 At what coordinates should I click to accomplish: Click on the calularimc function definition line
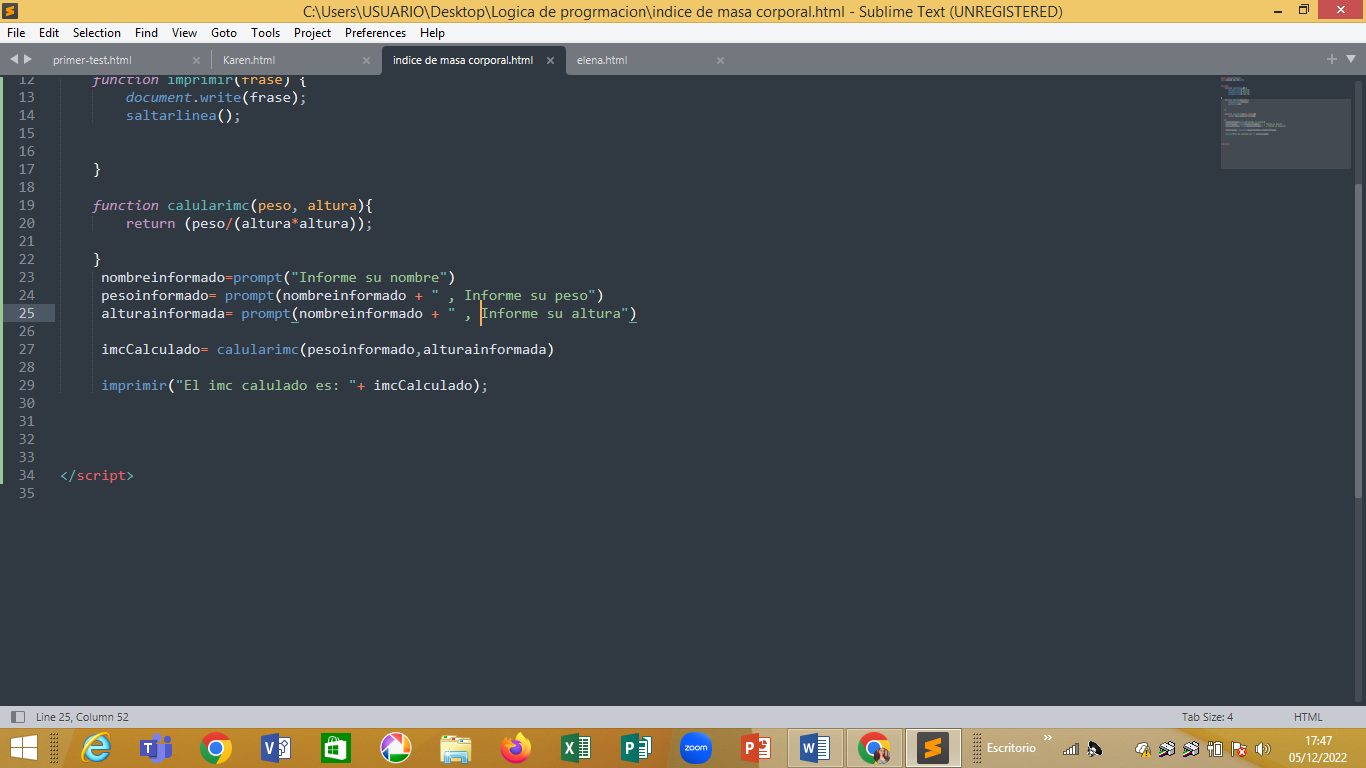click(x=232, y=205)
